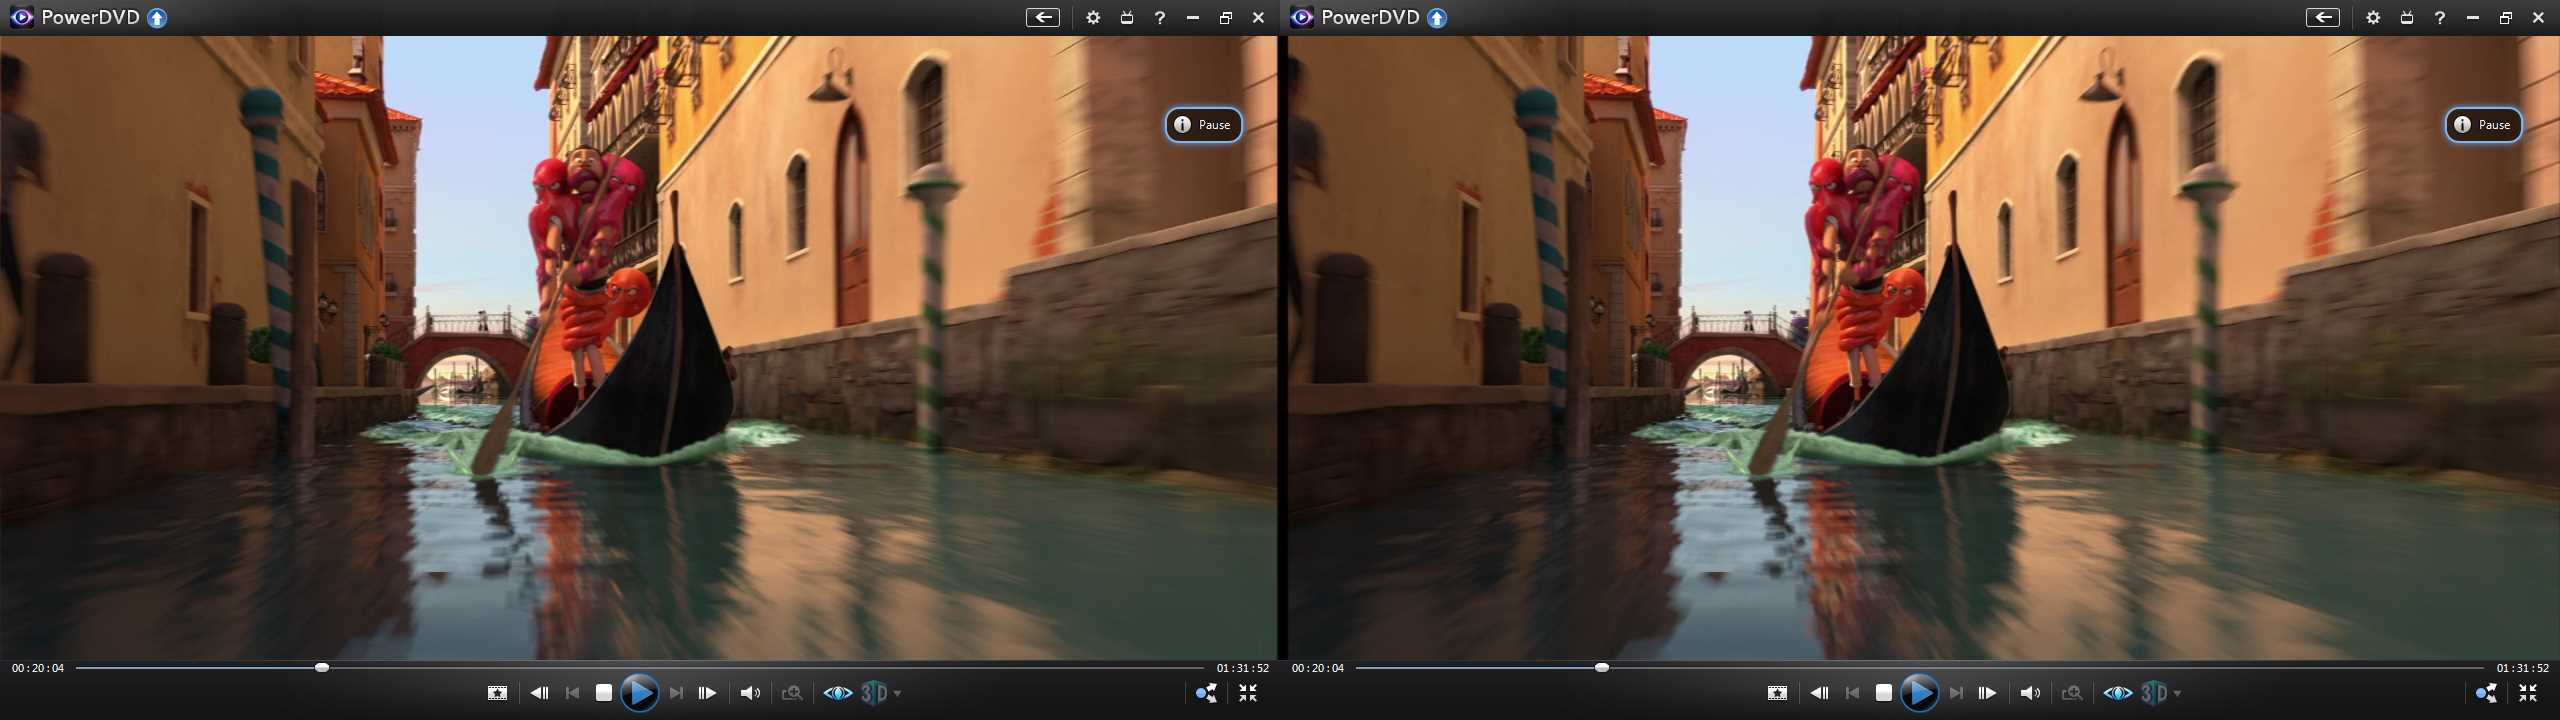The height and width of the screenshot is (720, 2560).
Task: Click the blue upgrade arrow in right title bar
Action: tap(1437, 17)
